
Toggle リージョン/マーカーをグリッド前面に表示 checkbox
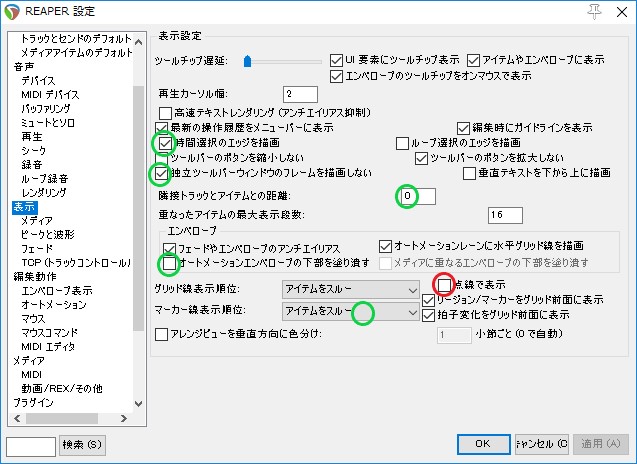429,300
